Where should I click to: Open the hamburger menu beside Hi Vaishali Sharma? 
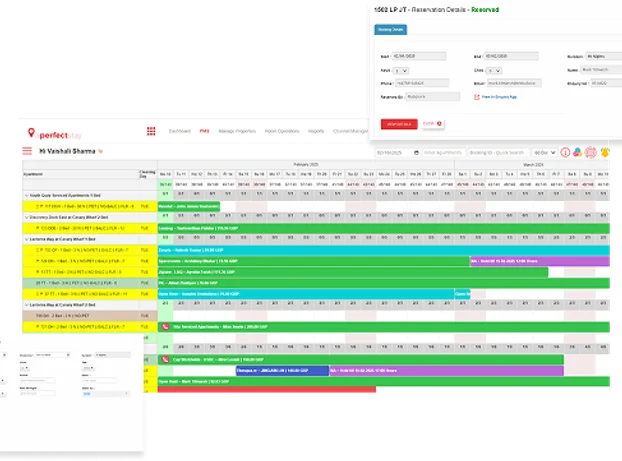pyautogui.click(x=27, y=151)
